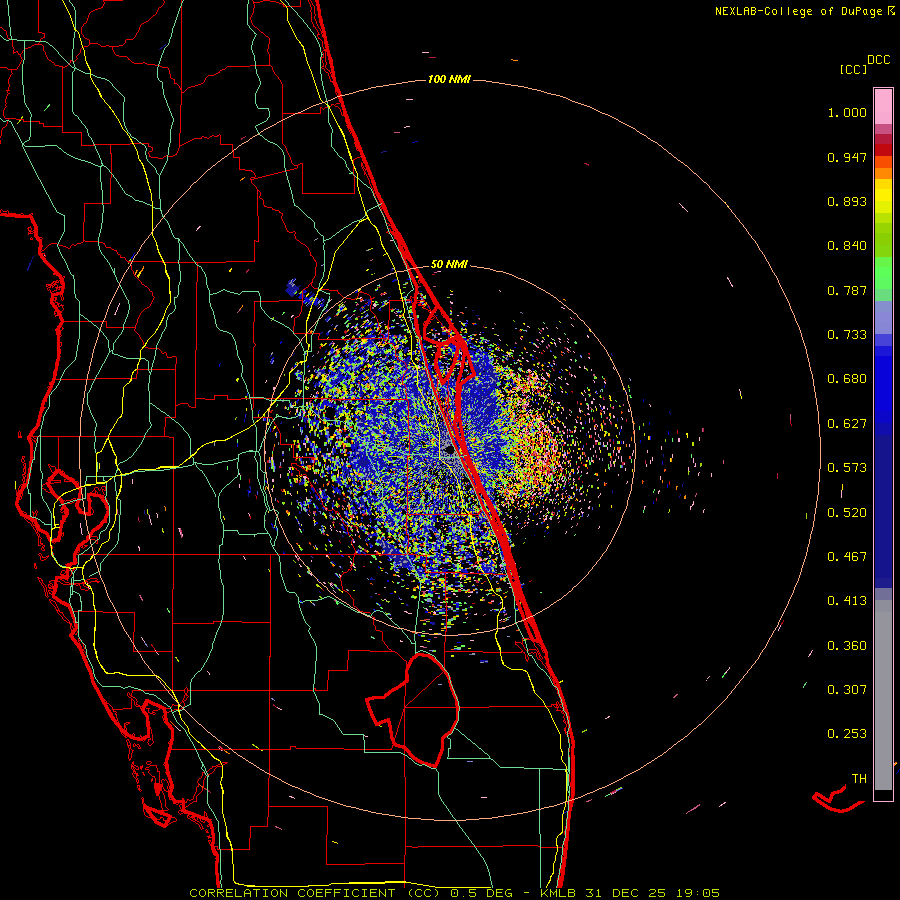Viewport: 900px width, 900px height.
Task: Select the 0.307 legend value
Action: coord(847,690)
